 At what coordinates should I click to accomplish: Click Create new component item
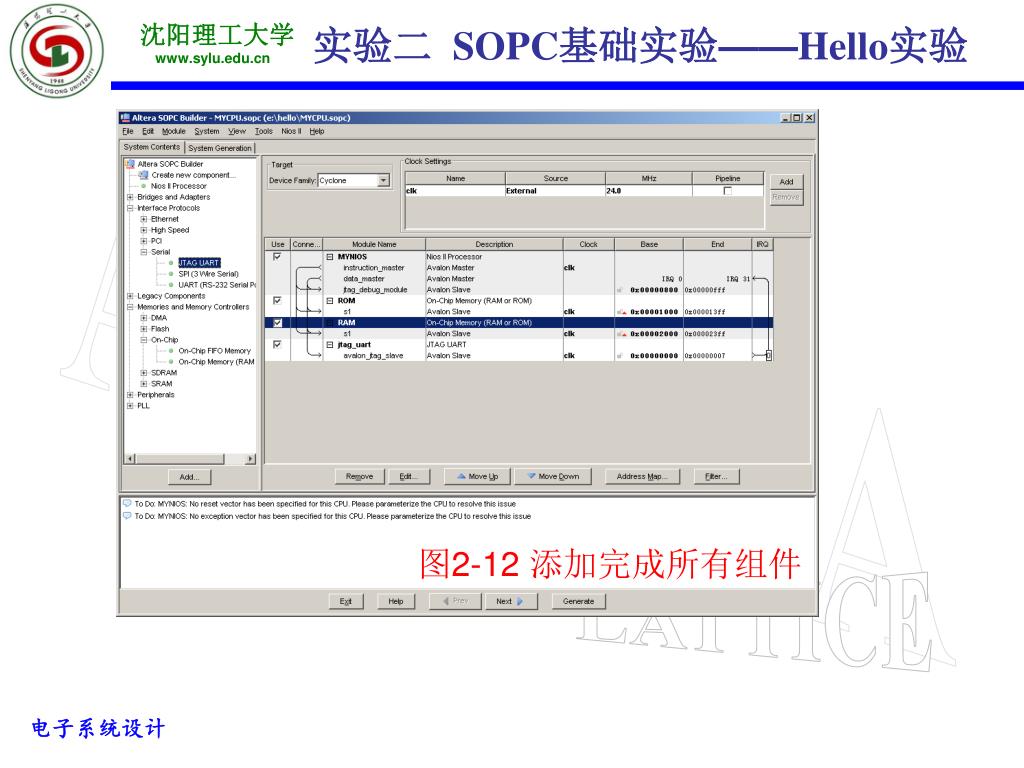(x=193, y=175)
